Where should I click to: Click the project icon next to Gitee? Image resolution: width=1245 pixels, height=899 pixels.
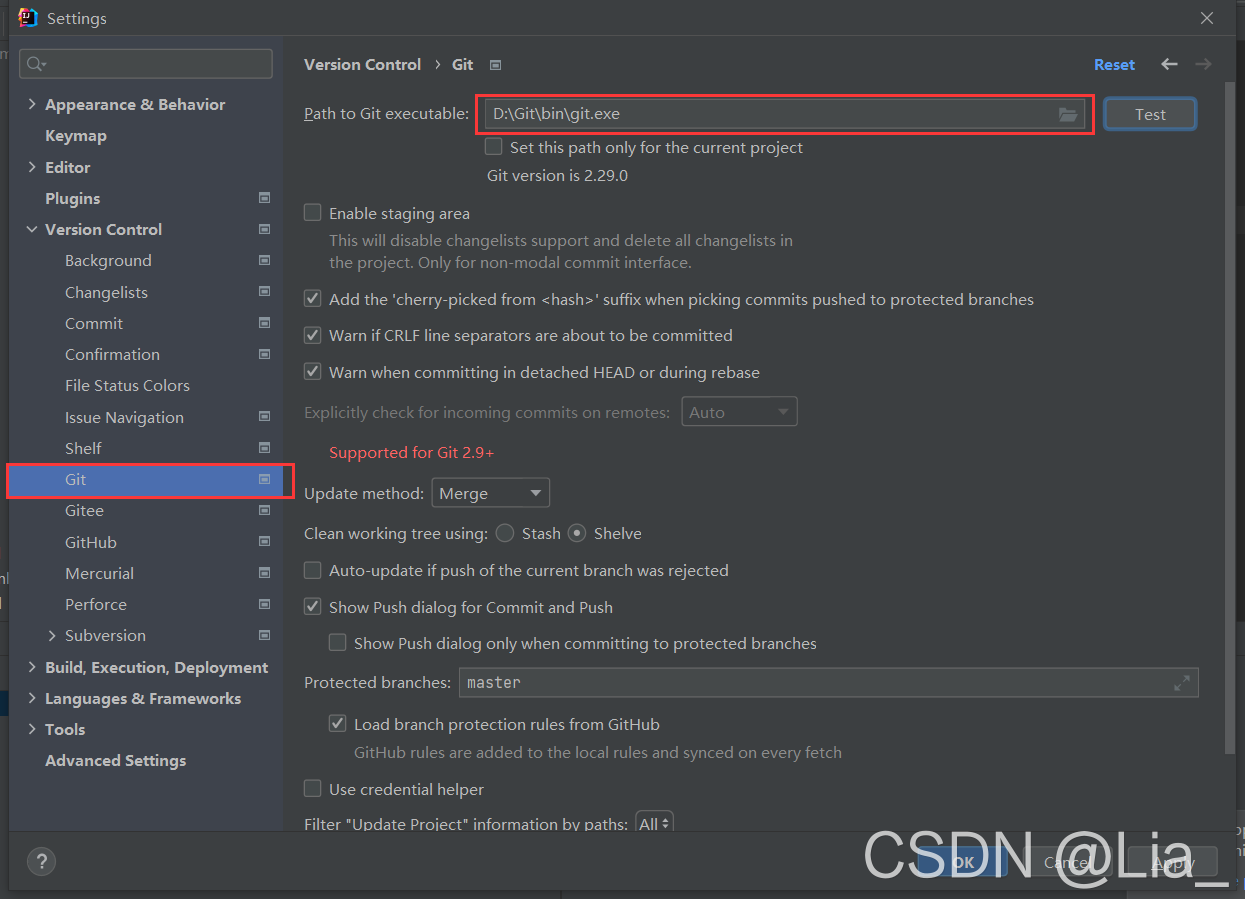pyautogui.click(x=264, y=510)
